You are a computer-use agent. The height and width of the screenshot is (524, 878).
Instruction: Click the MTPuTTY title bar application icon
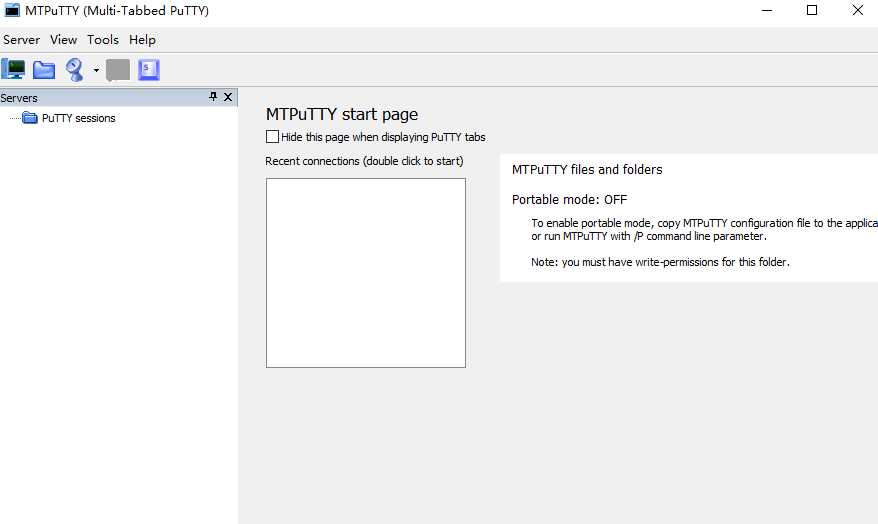tap(12, 10)
